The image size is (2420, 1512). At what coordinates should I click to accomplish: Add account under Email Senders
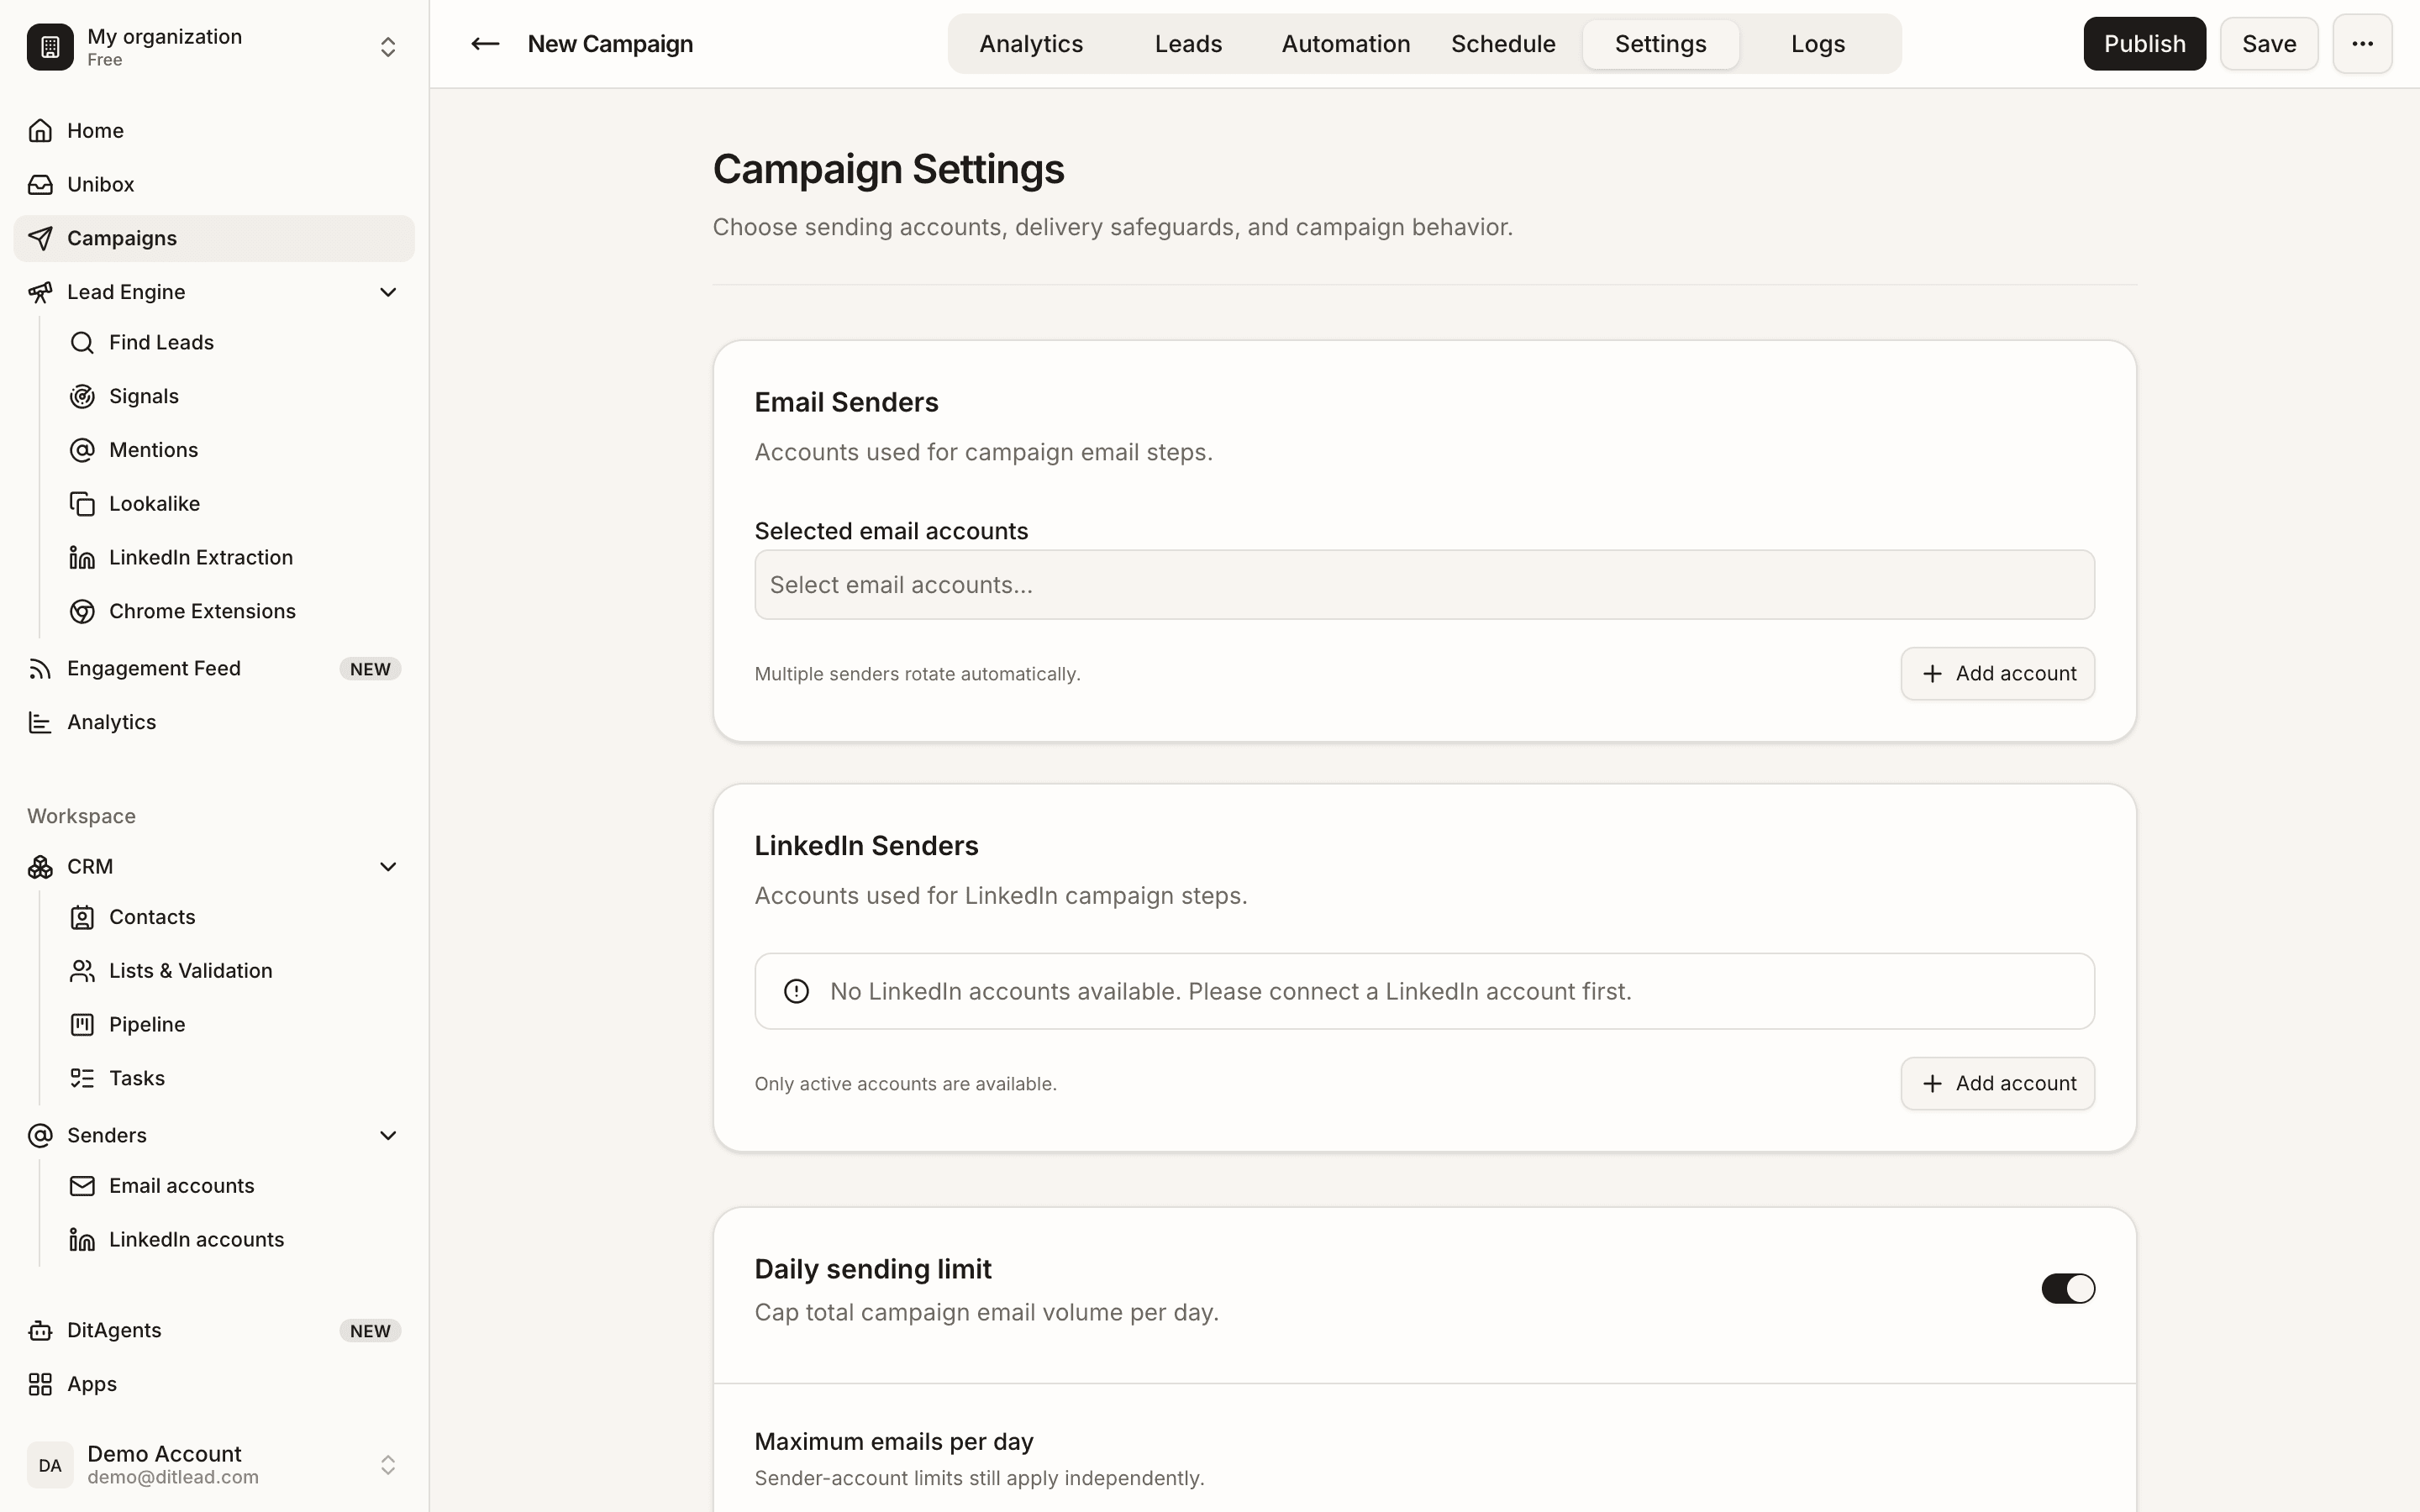tap(1997, 674)
